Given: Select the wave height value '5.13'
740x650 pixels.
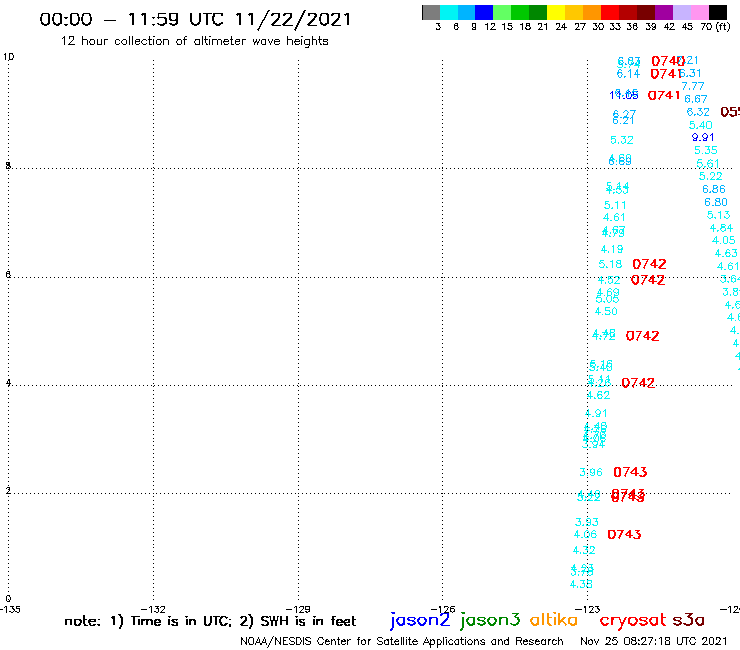Looking at the screenshot, I should coord(718,215).
